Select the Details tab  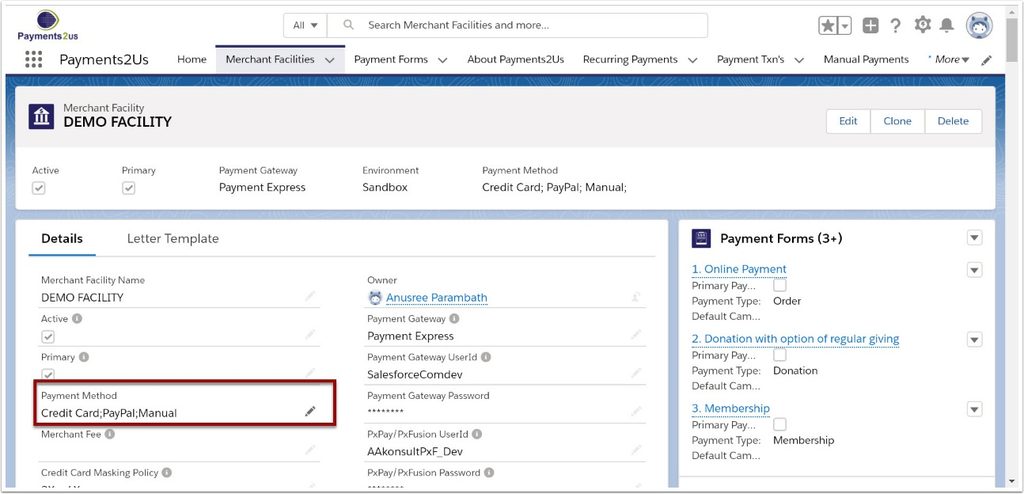pyautogui.click(x=62, y=239)
